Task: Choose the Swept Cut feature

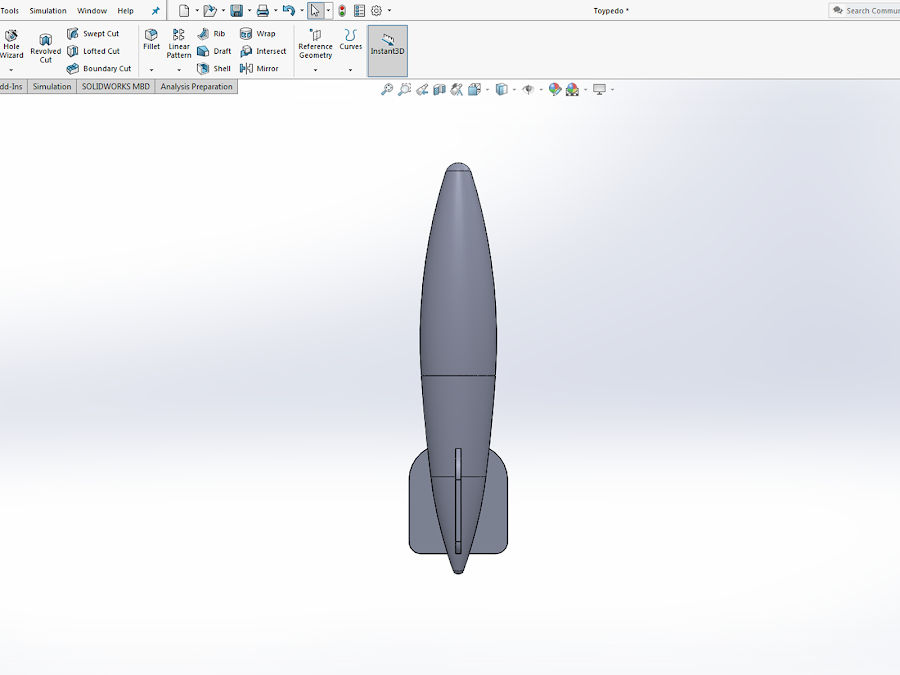Action: 93,34
